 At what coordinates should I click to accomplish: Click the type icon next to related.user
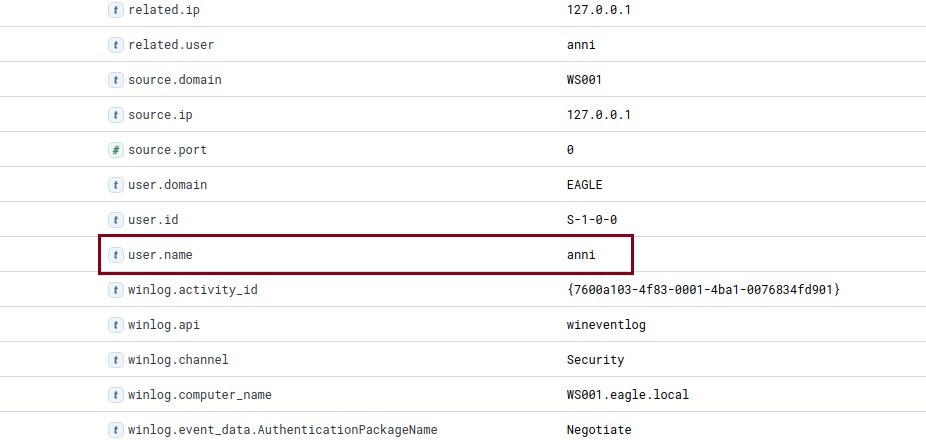tap(116, 45)
